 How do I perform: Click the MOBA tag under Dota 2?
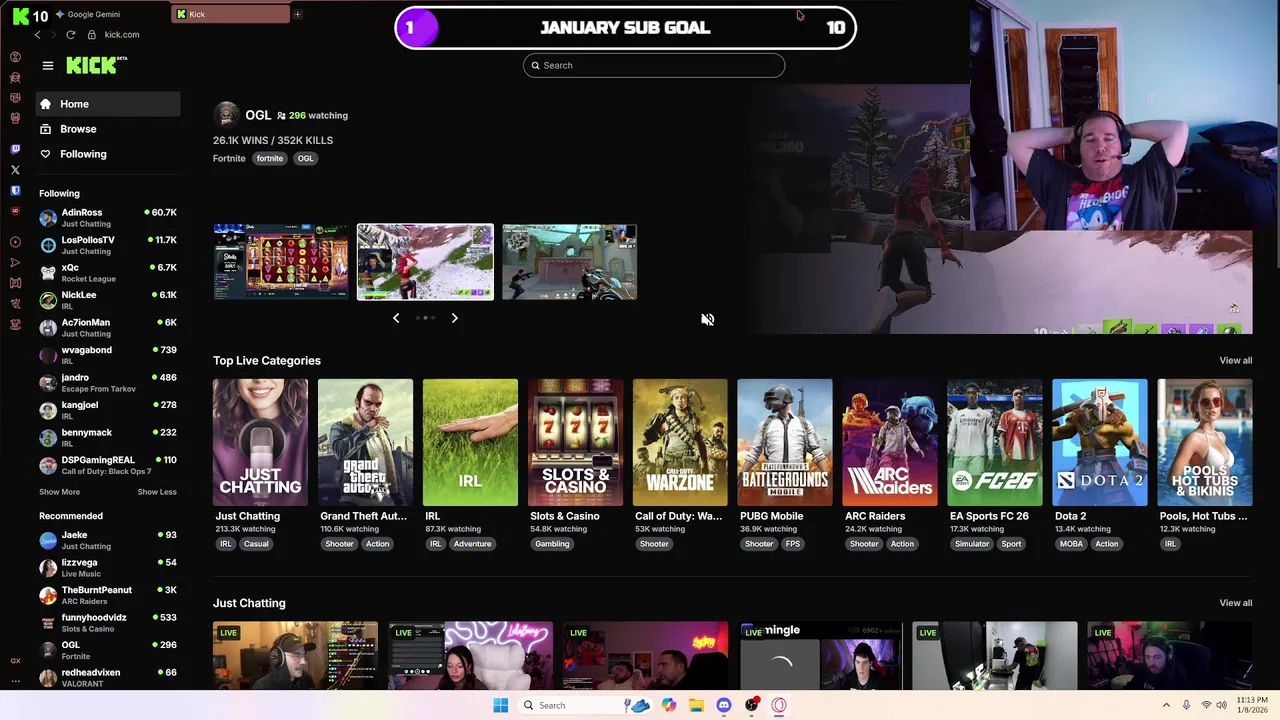click(x=1071, y=544)
